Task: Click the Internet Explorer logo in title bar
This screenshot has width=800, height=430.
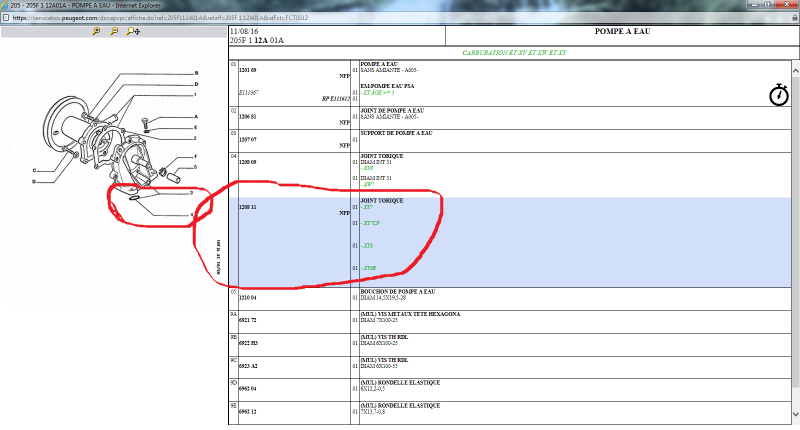Action: pyautogui.click(x=5, y=5)
